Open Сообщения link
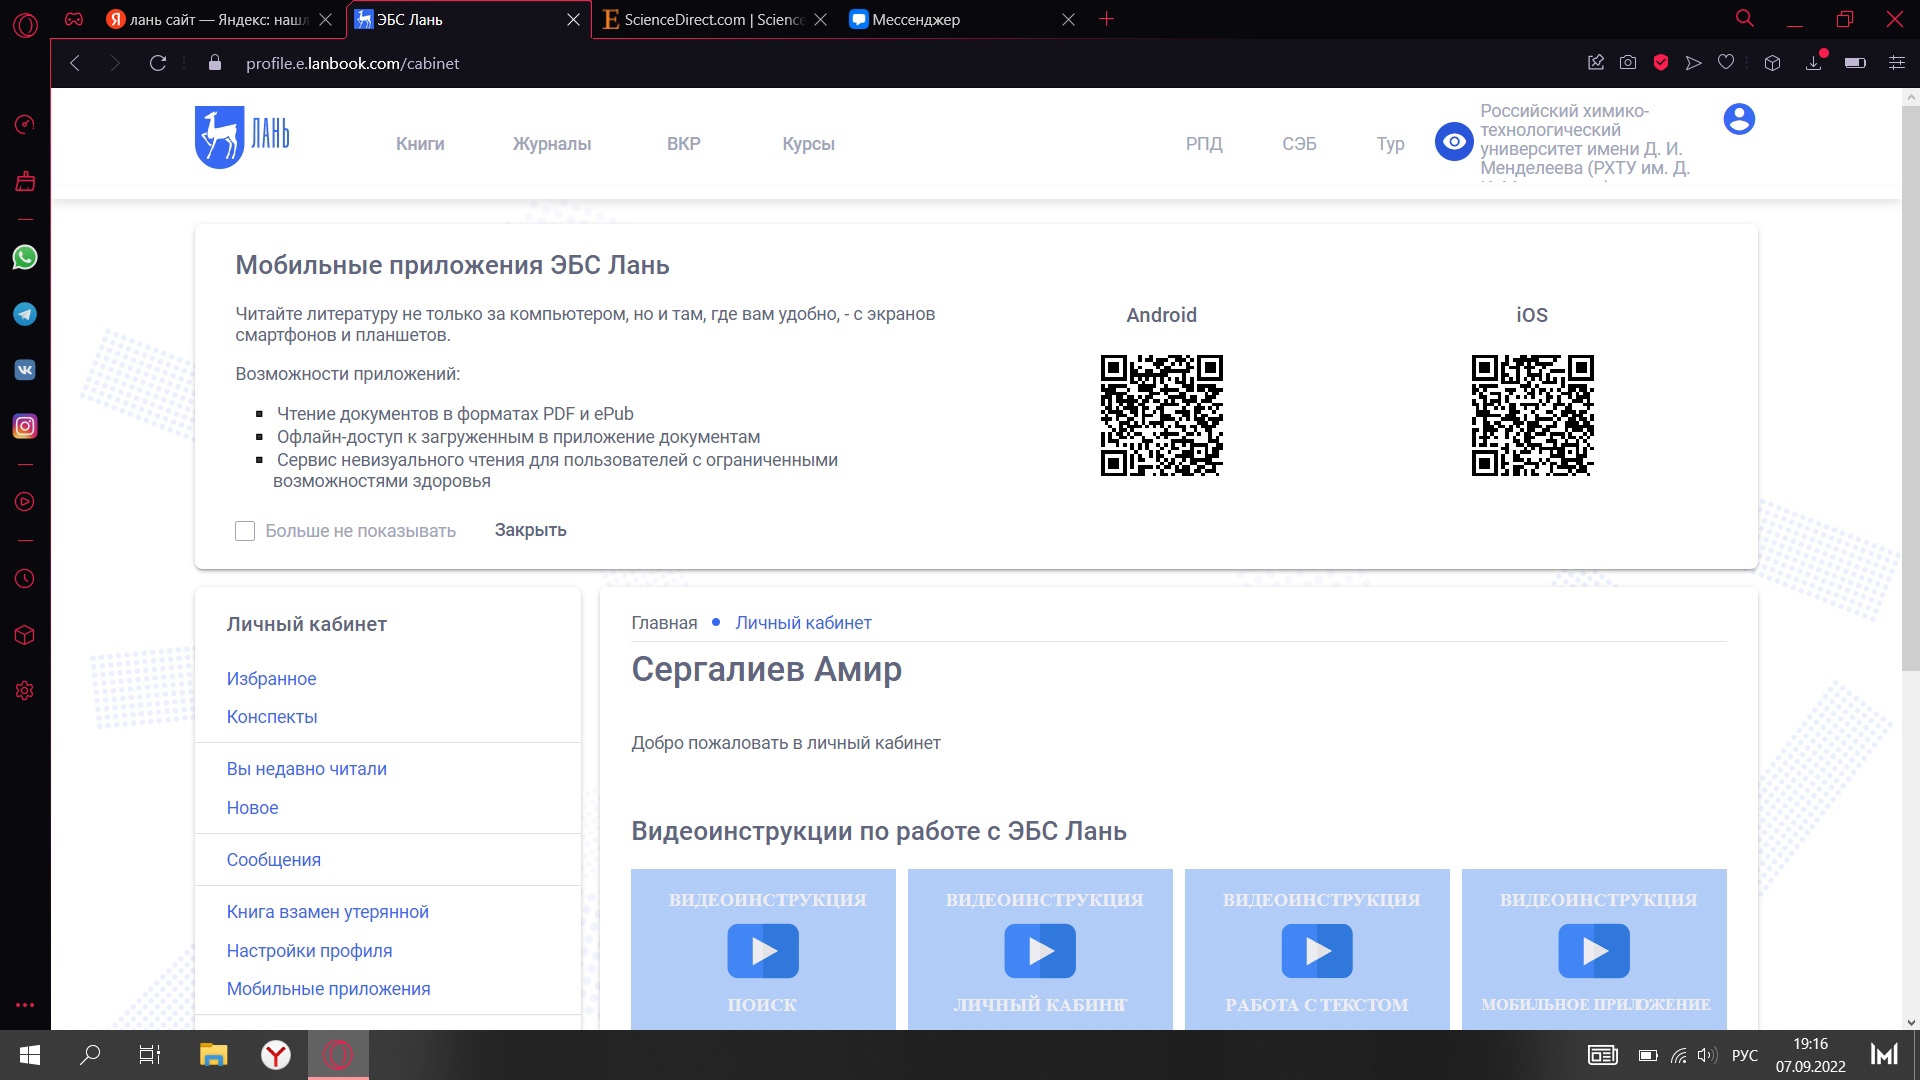Image resolution: width=1920 pixels, height=1080 pixels. coord(273,860)
